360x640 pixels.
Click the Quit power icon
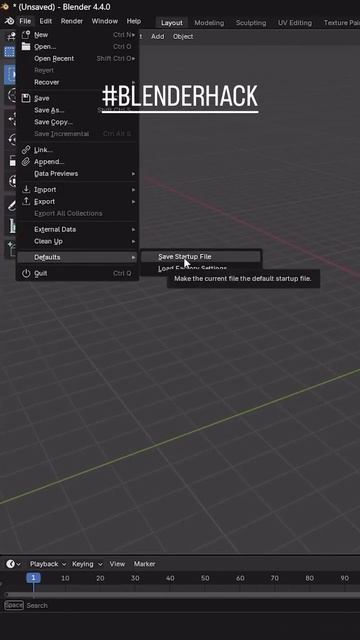coord(26,273)
